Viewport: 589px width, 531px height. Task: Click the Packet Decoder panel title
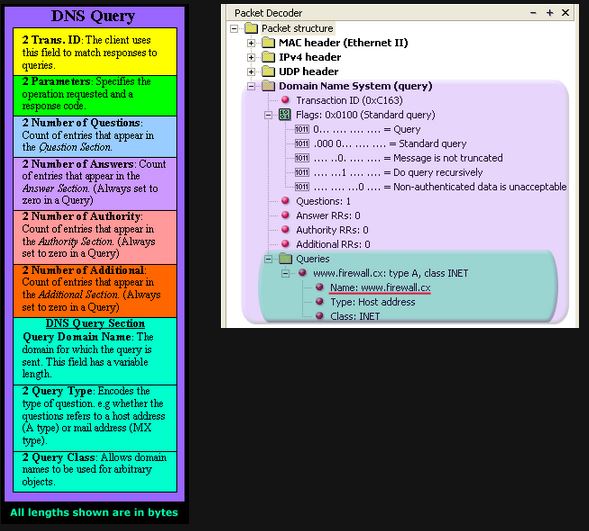(x=268, y=13)
